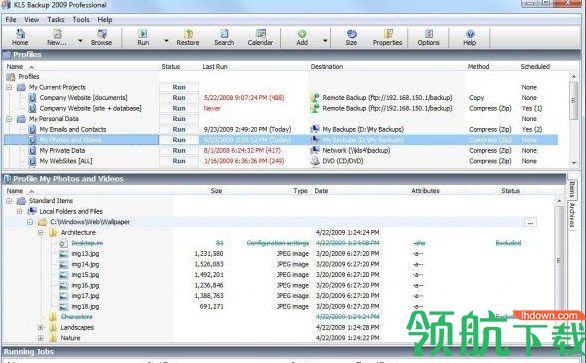
Task: Open the Help menu
Action: 105,19
